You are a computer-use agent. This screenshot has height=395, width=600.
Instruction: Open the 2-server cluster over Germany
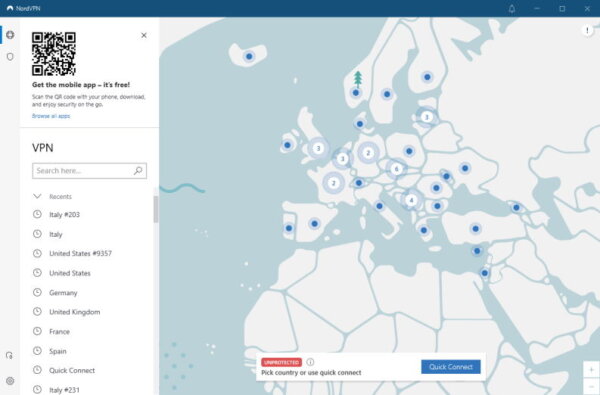point(368,153)
